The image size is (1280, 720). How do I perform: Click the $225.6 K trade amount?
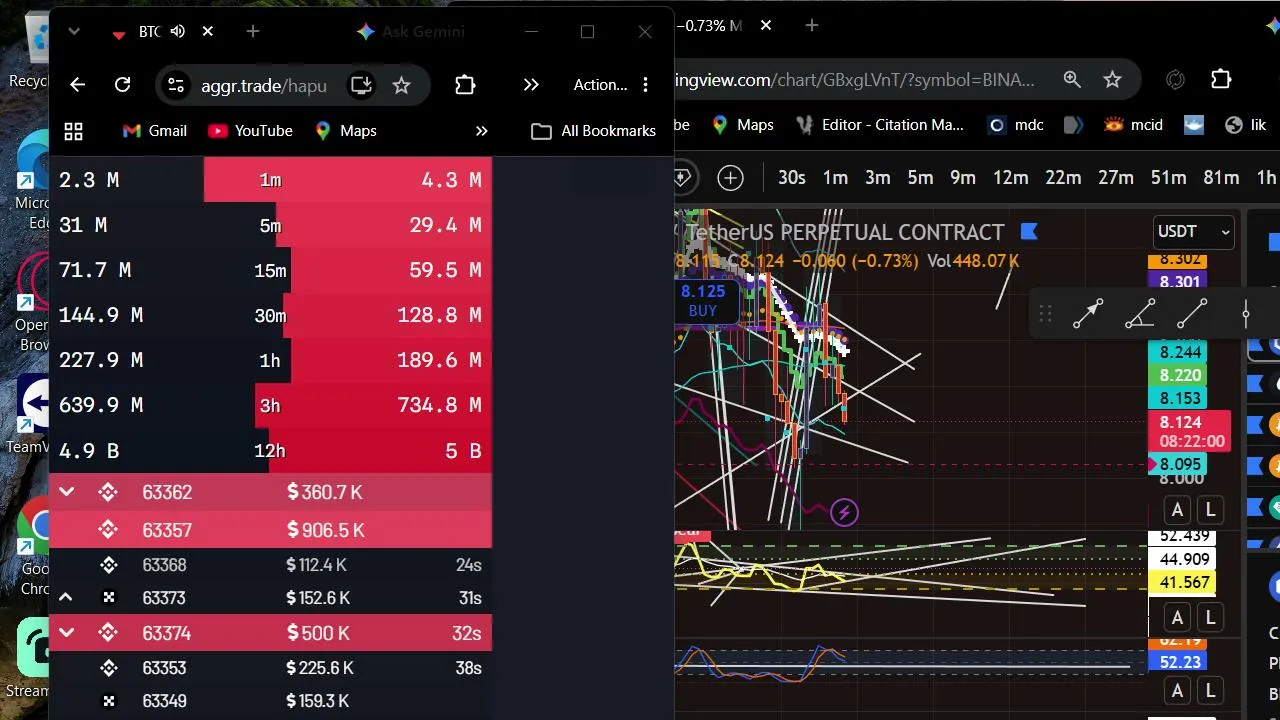[x=318, y=668]
